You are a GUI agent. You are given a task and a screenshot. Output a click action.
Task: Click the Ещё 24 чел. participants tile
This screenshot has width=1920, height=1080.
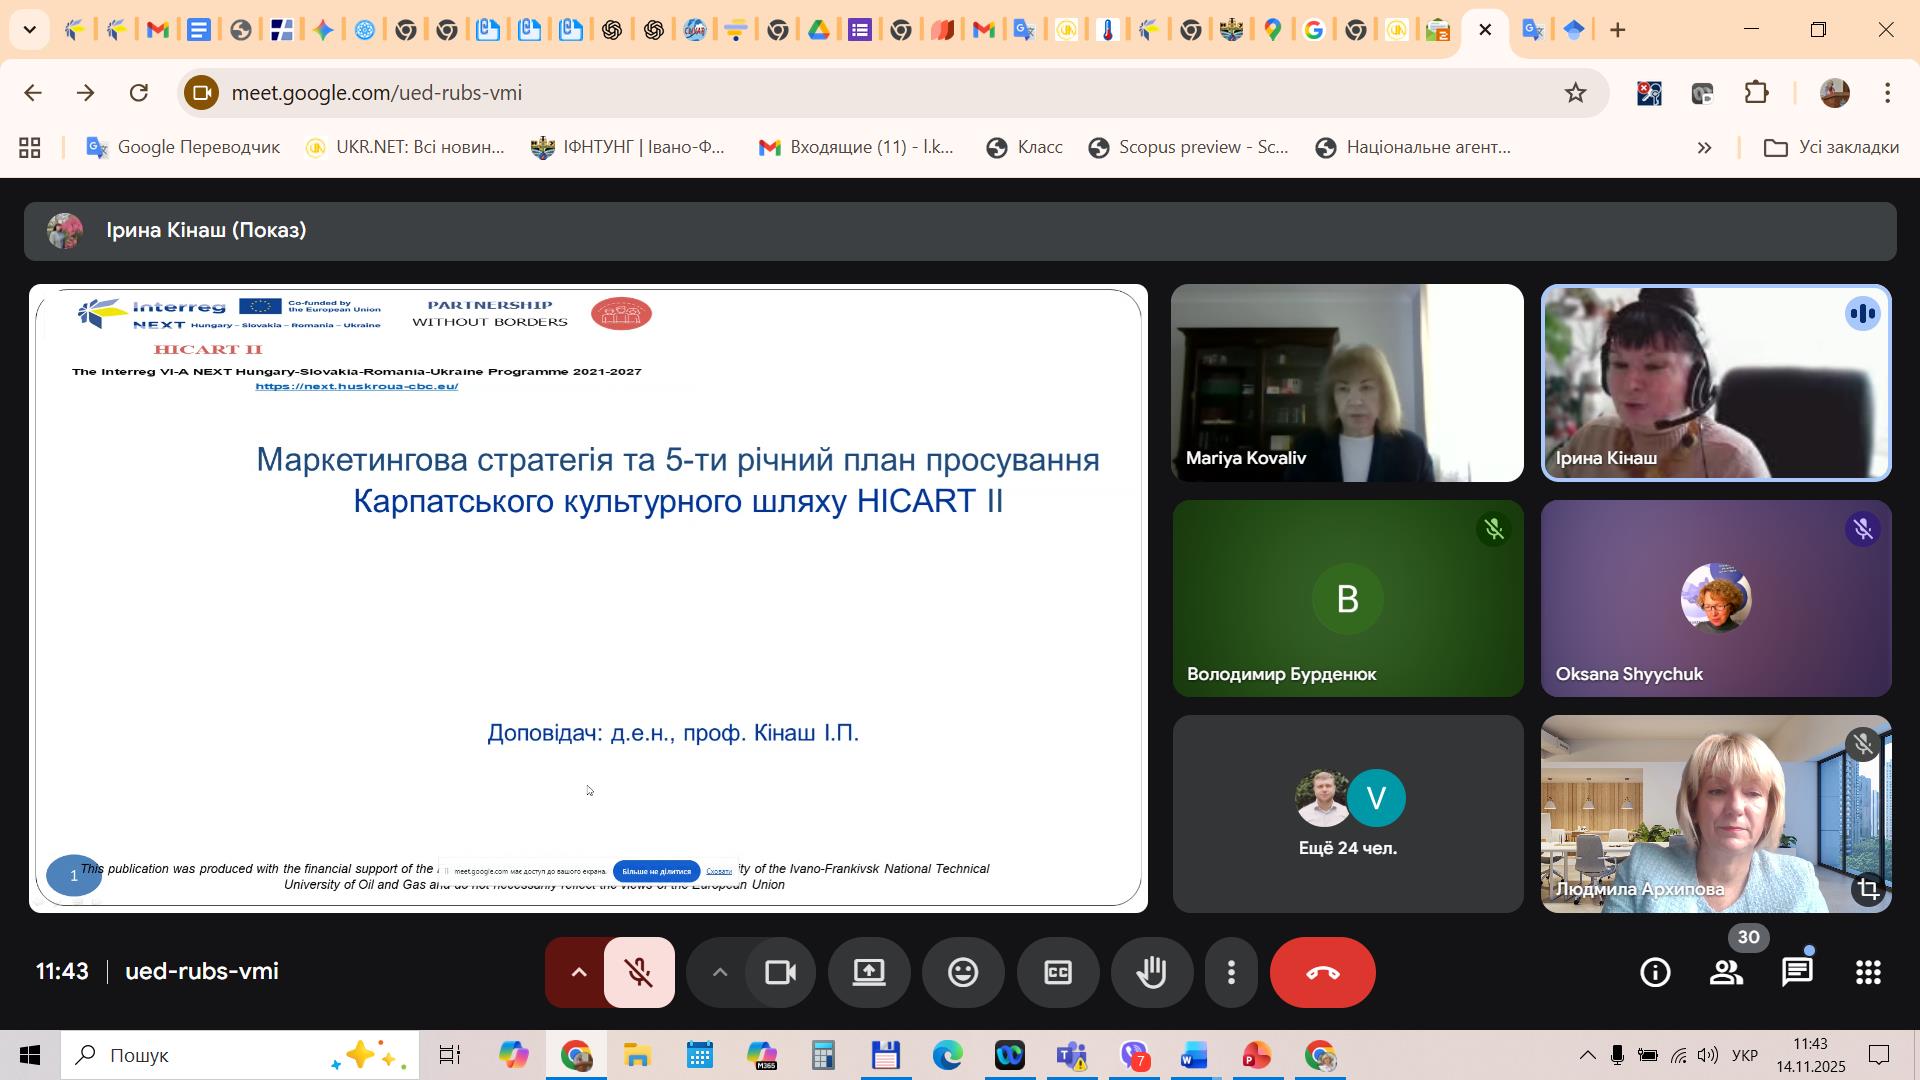(1347, 814)
